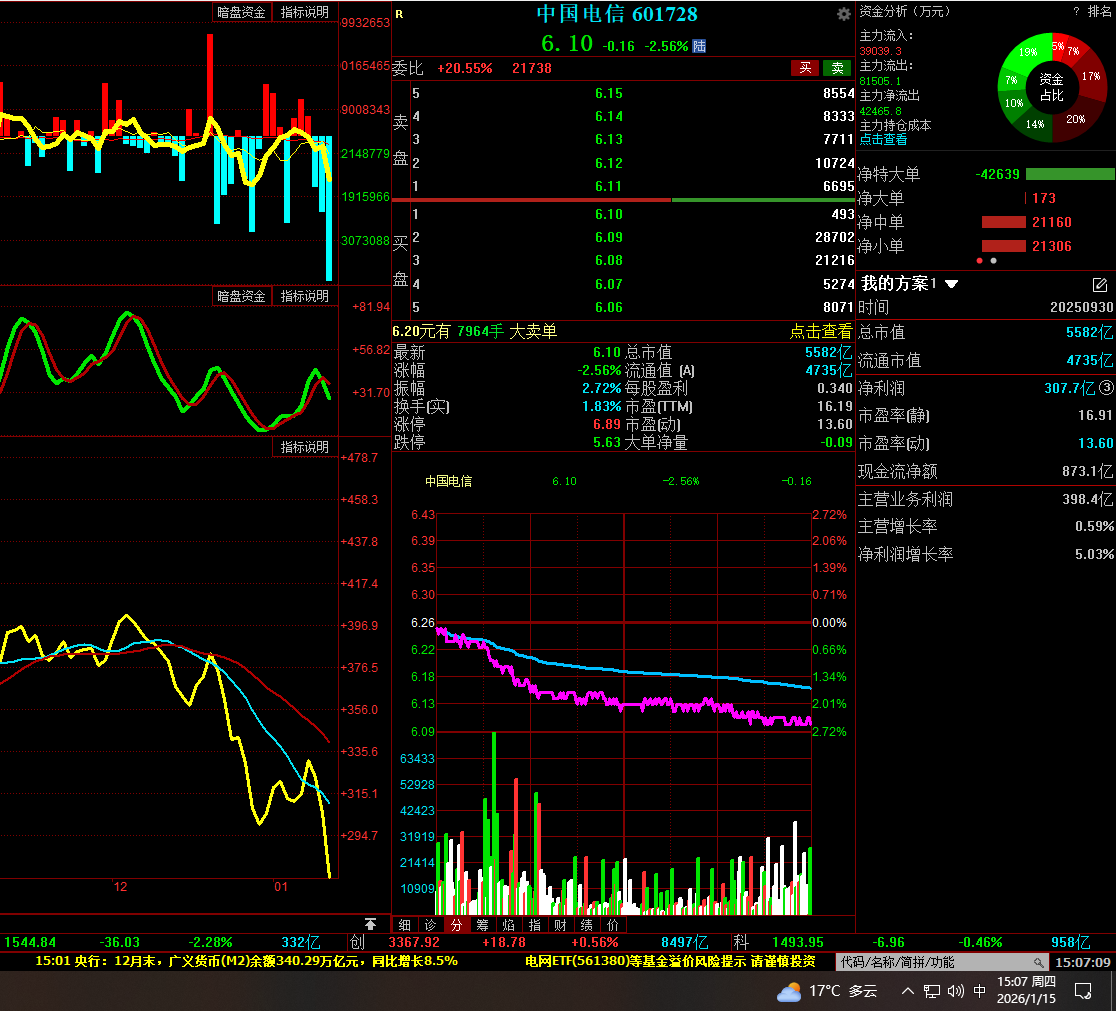This screenshot has height=1011, width=1116.
Task: Click the magnifier icon in search box
Action: point(1039,963)
